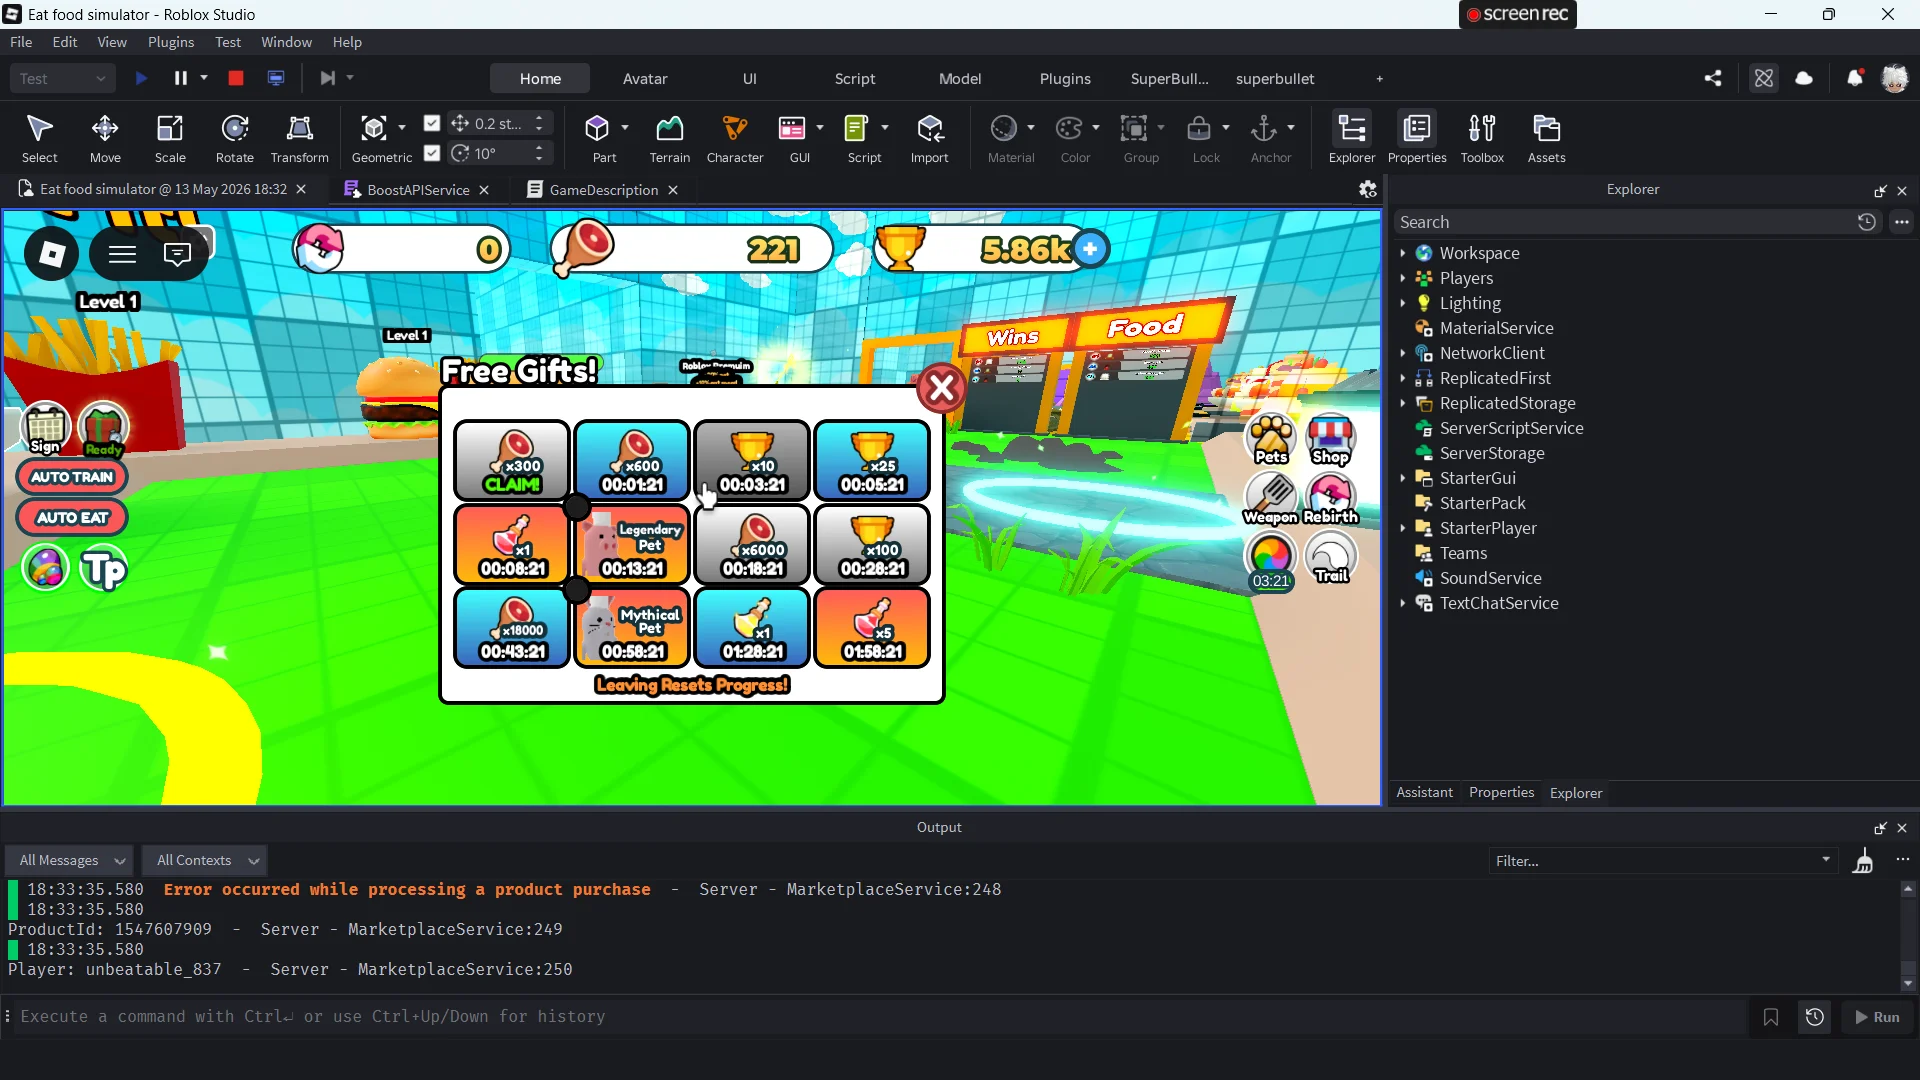Increase the move snap increment
The width and height of the screenshot is (1920, 1080).
pyautogui.click(x=539, y=118)
